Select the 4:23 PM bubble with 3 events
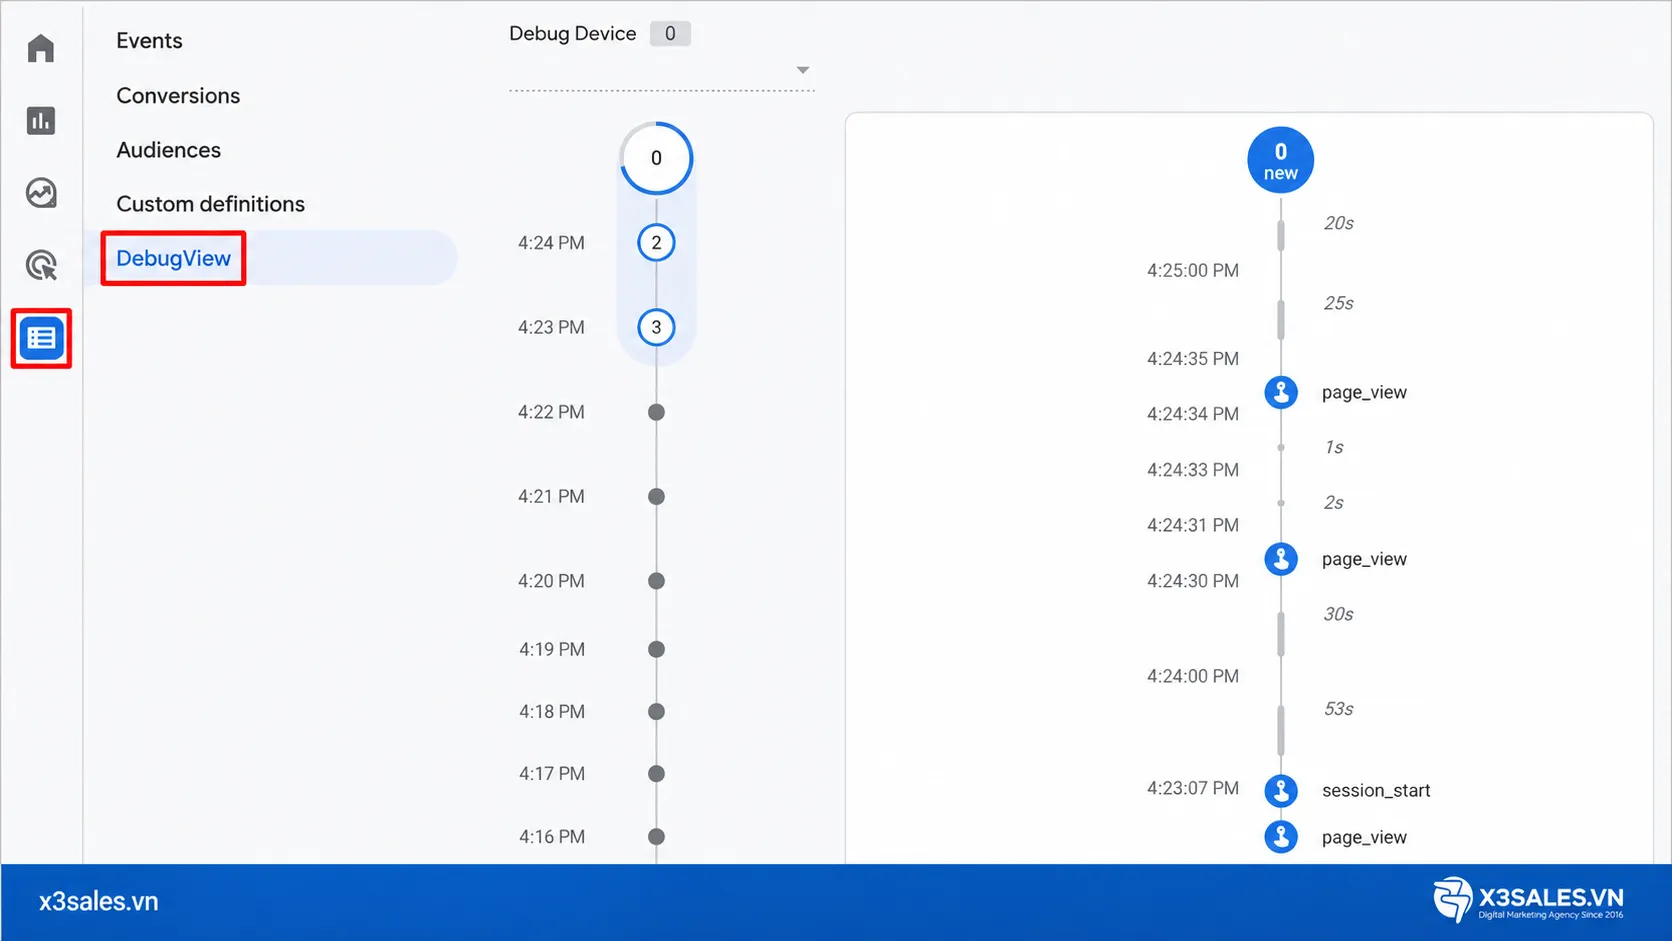This screenshot has height=941, width=1672. (x=656, y=327)
